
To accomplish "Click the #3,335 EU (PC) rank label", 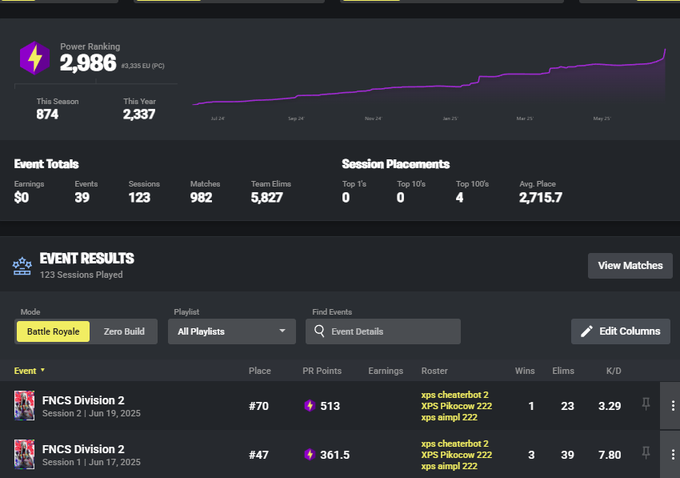I will [x=143, y=66].
